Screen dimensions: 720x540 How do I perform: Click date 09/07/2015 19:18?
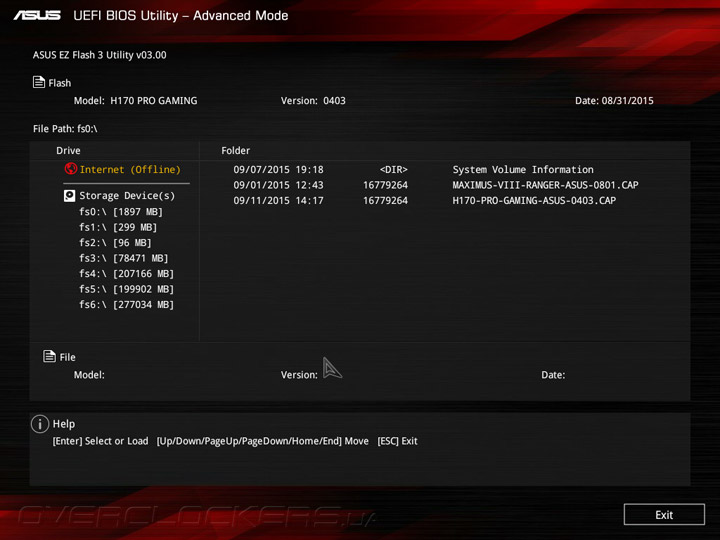(278, 169)
